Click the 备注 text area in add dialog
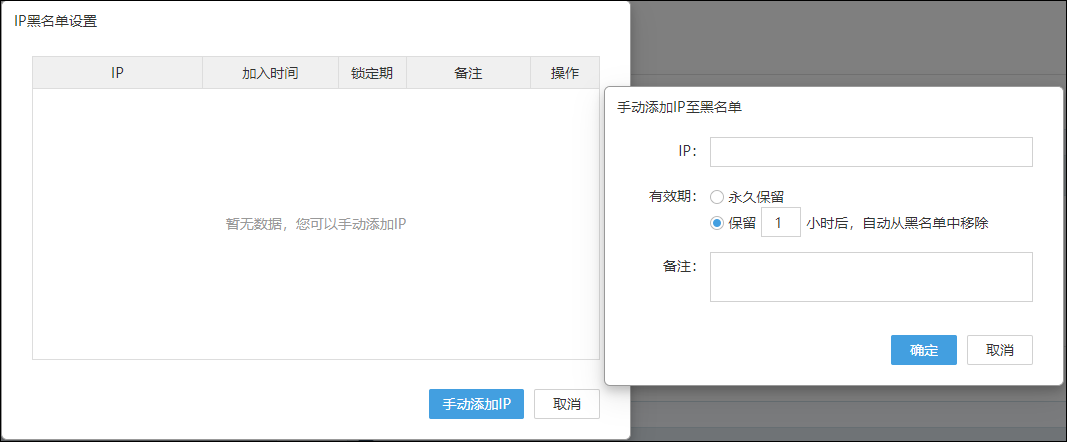The width and height of the screenshot is (1067, 442). [x=870, y=277]
